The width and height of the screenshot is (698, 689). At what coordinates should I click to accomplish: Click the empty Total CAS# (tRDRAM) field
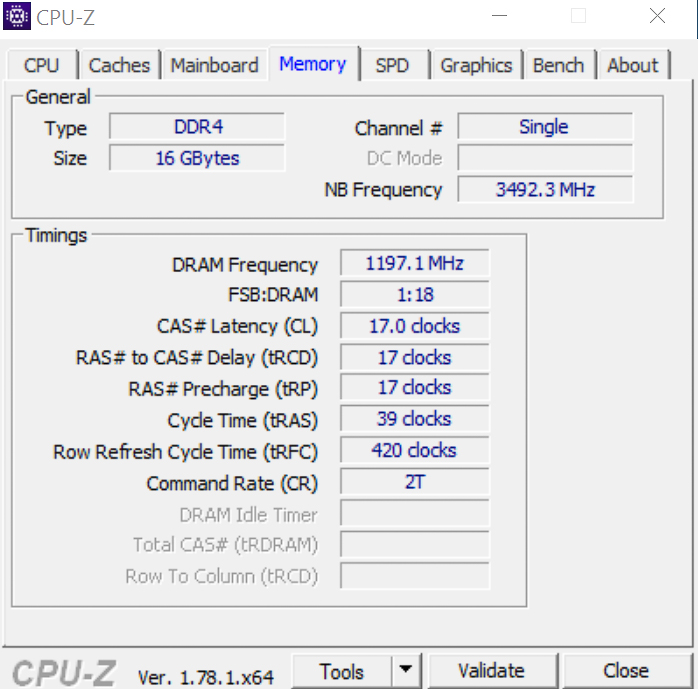[x=415, y=544]
